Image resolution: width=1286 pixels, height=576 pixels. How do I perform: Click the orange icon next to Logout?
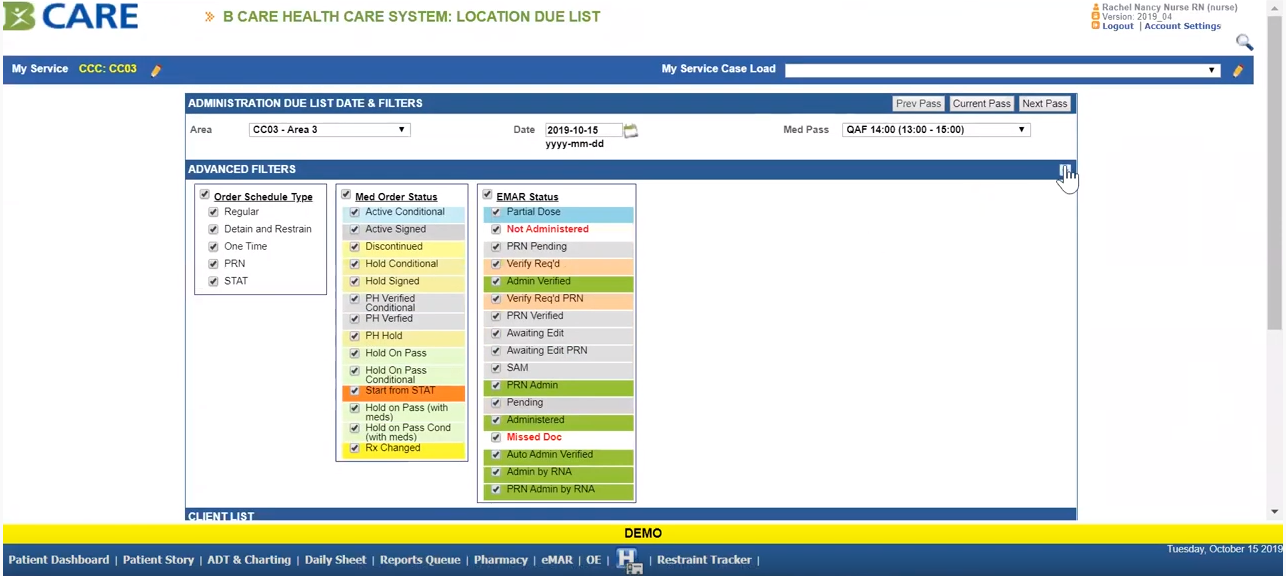point(1096,26)
